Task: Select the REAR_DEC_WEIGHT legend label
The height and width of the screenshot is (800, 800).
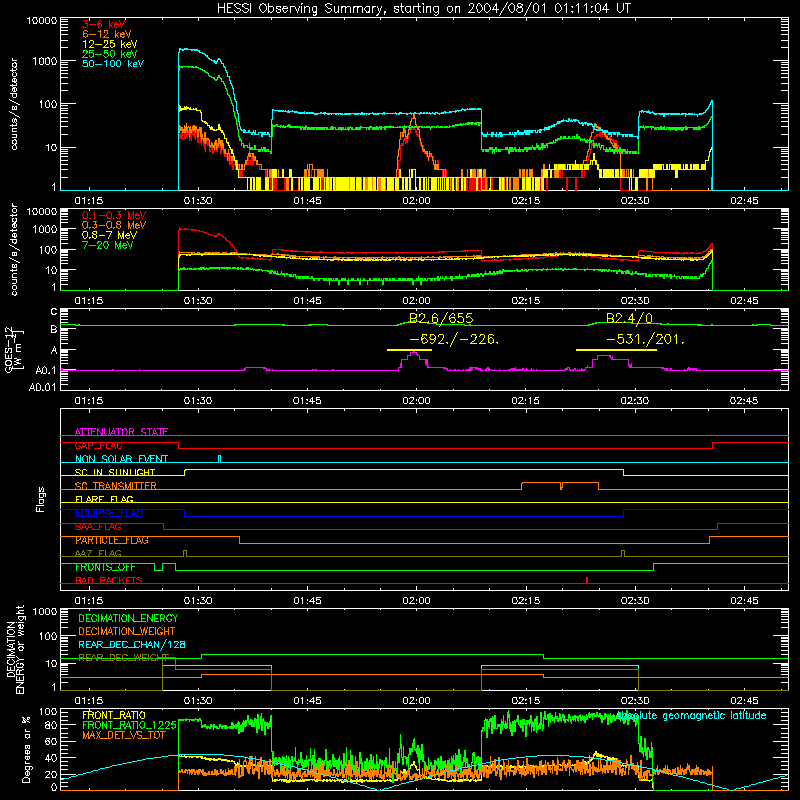Action: (123, 658)
